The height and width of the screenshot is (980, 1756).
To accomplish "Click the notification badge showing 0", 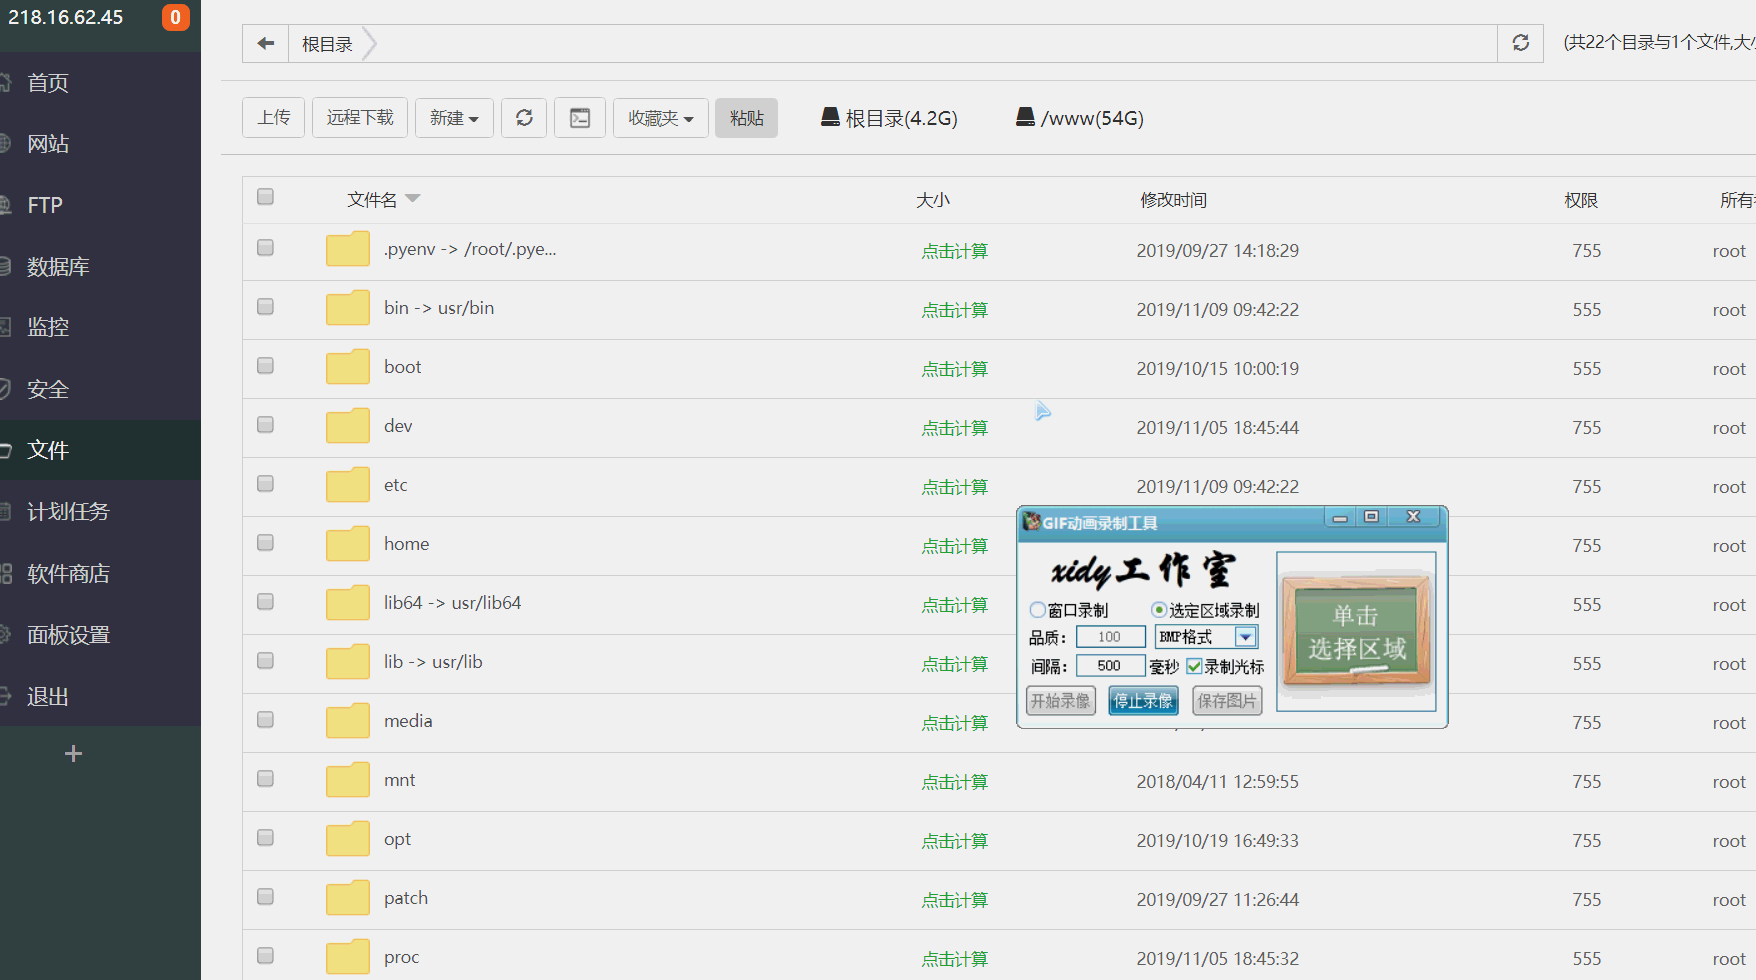I will pyautogui.click(x=175, y=17).
